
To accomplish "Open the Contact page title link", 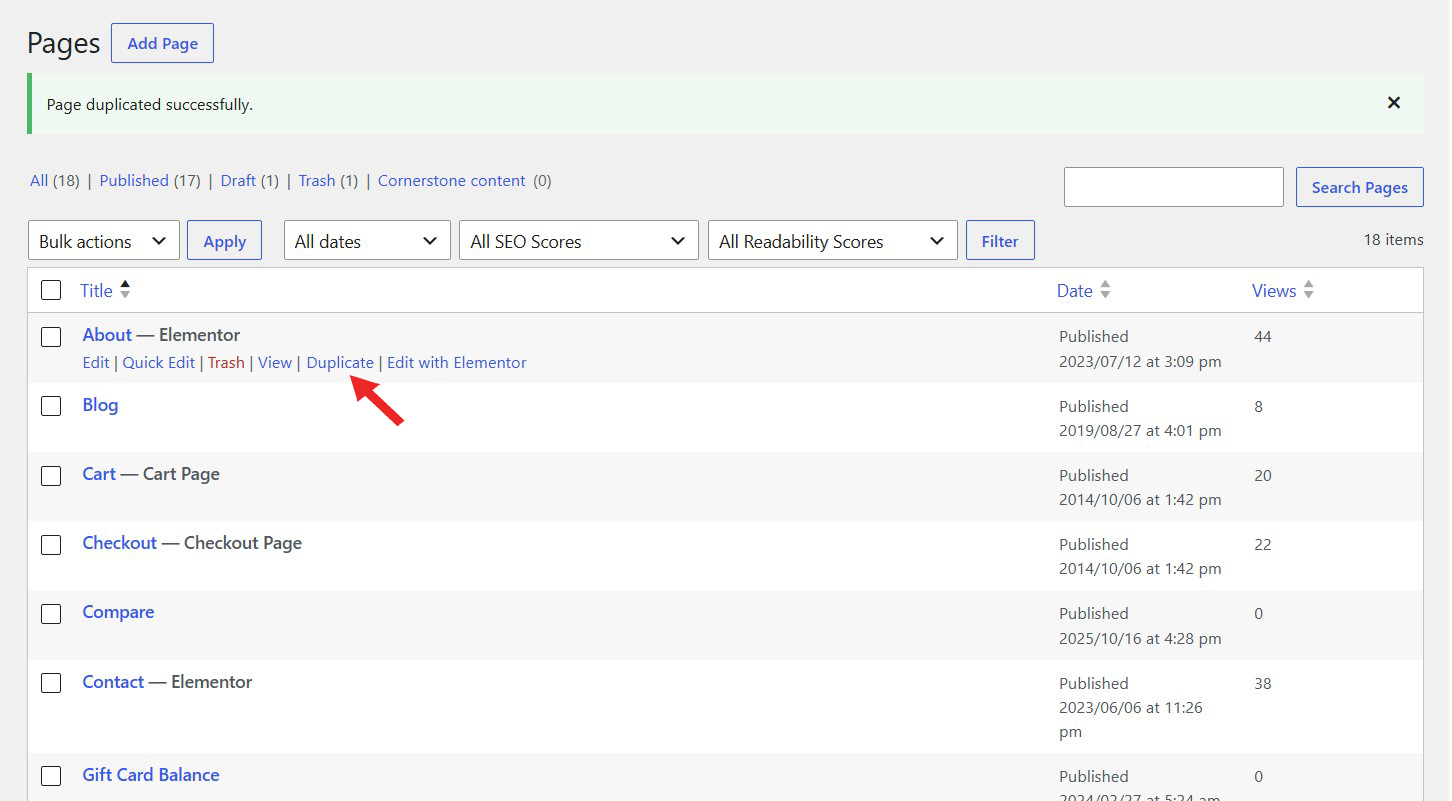I will [113, 682].
